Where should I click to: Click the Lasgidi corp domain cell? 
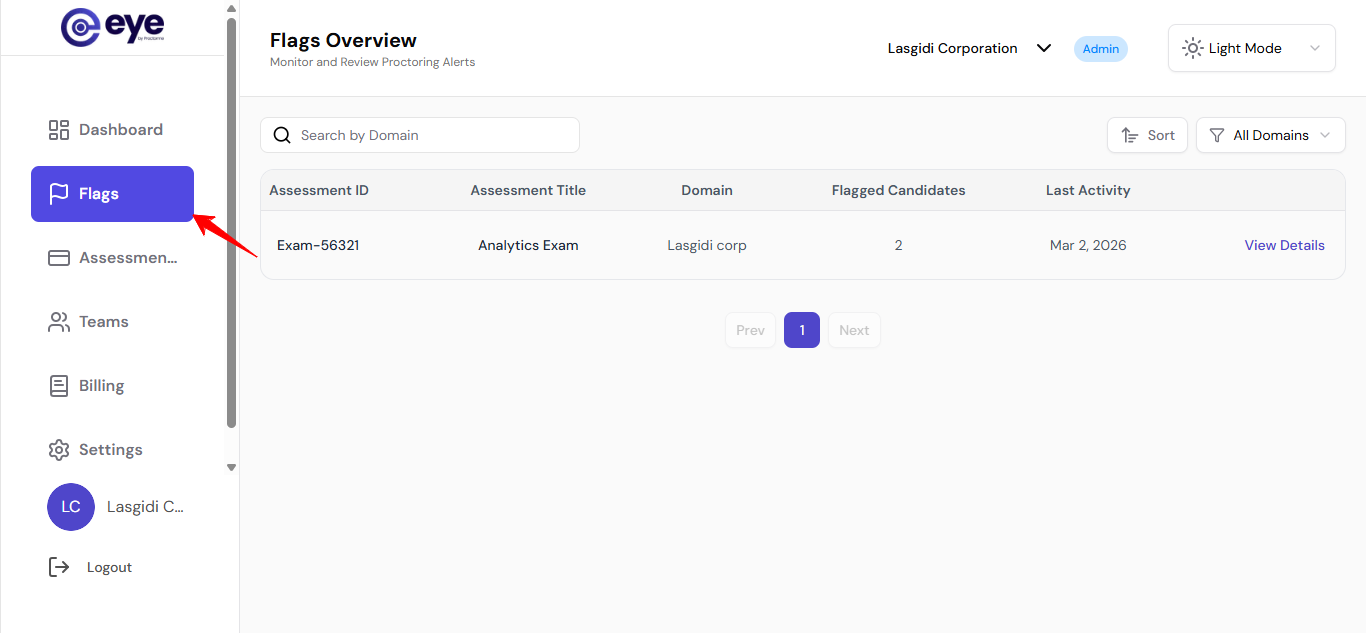[x=707, y=245]
